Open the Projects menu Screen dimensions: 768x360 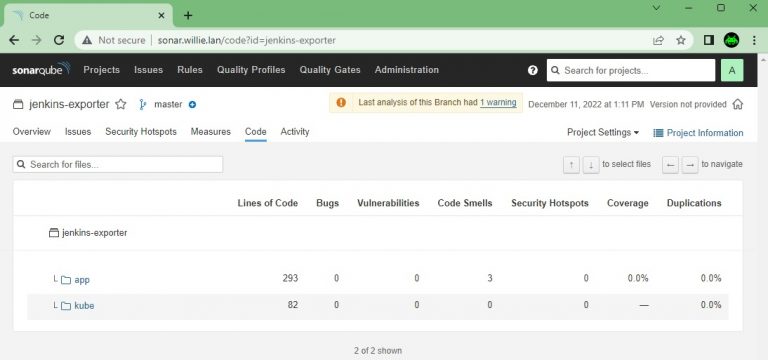coord(101,70)
